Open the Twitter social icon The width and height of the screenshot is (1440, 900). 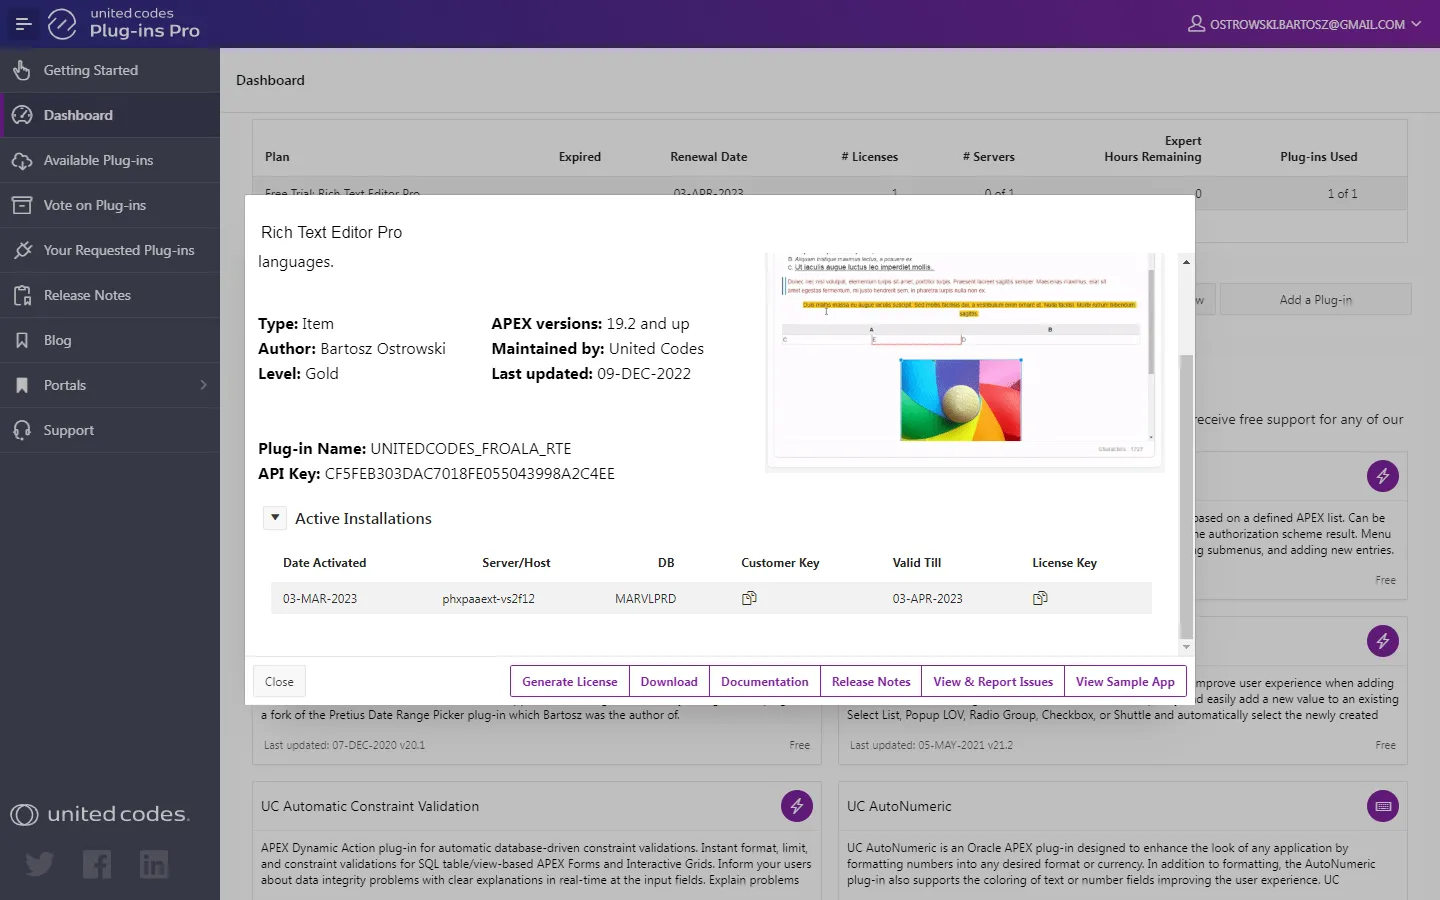point(40,864)
